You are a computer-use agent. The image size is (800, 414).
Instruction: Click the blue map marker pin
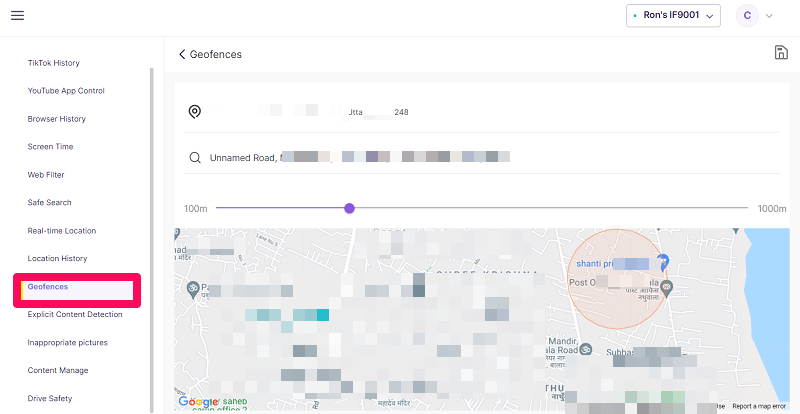pos(661,262)
